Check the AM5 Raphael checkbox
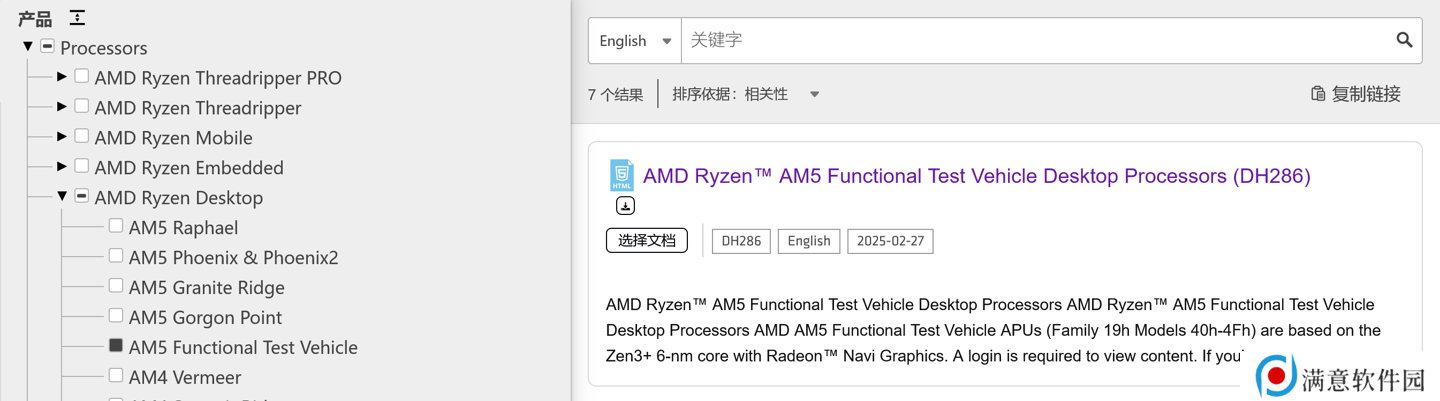The width and height of the screenshot is (1440, 401). tap(116, 226)
